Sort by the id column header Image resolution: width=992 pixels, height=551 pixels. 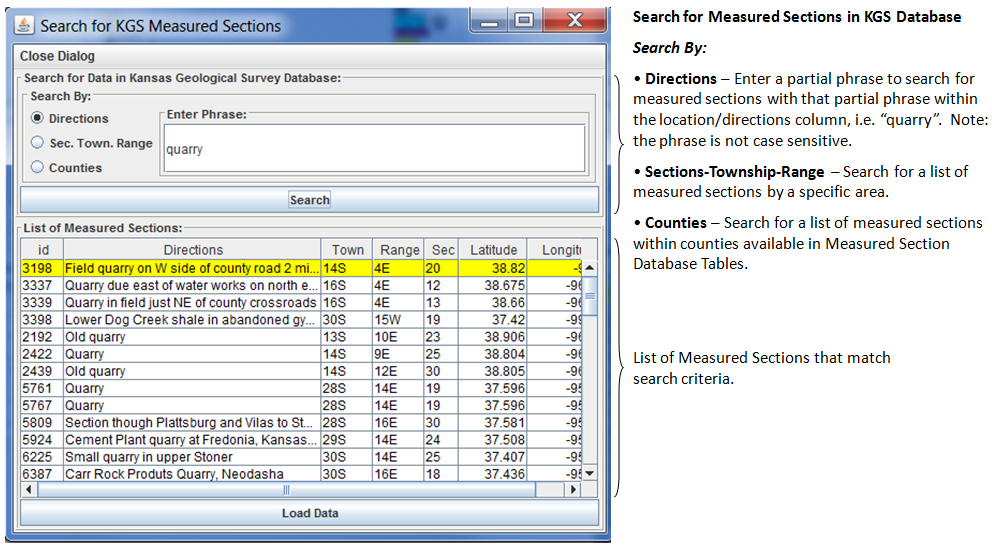point(42,250)
